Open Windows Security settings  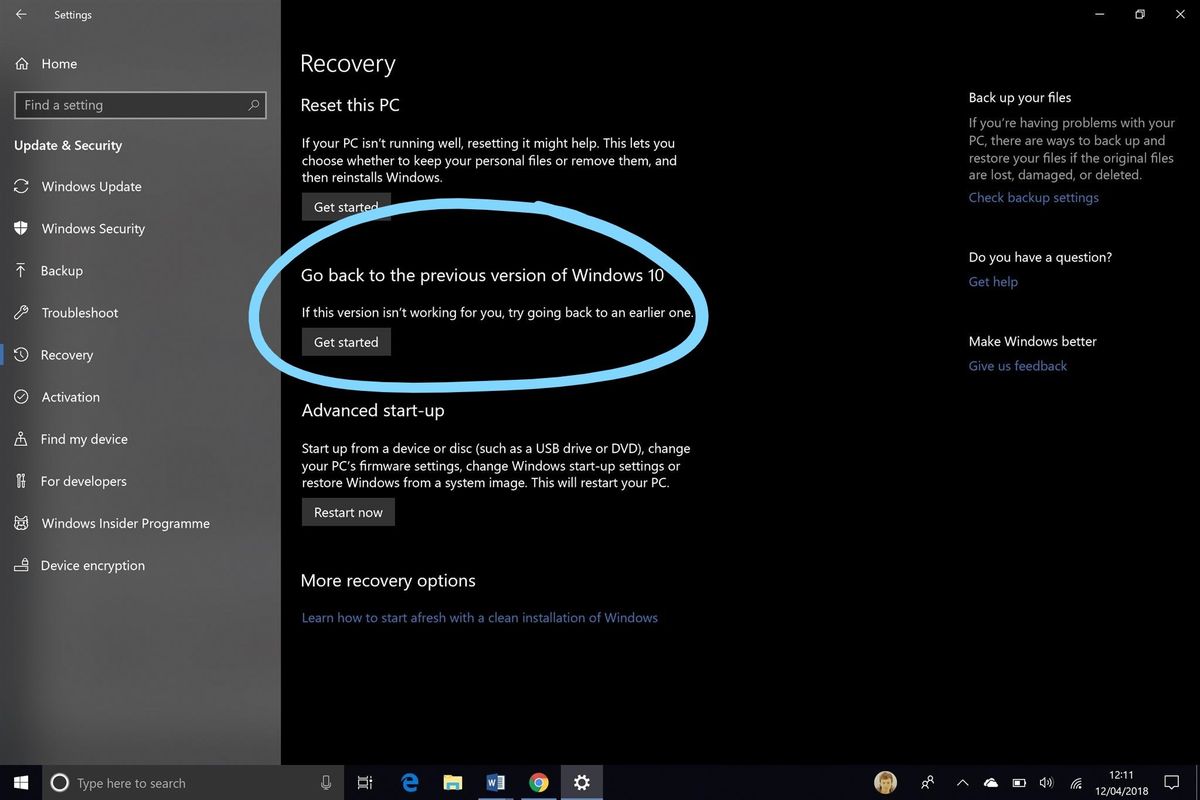point(95,228)
